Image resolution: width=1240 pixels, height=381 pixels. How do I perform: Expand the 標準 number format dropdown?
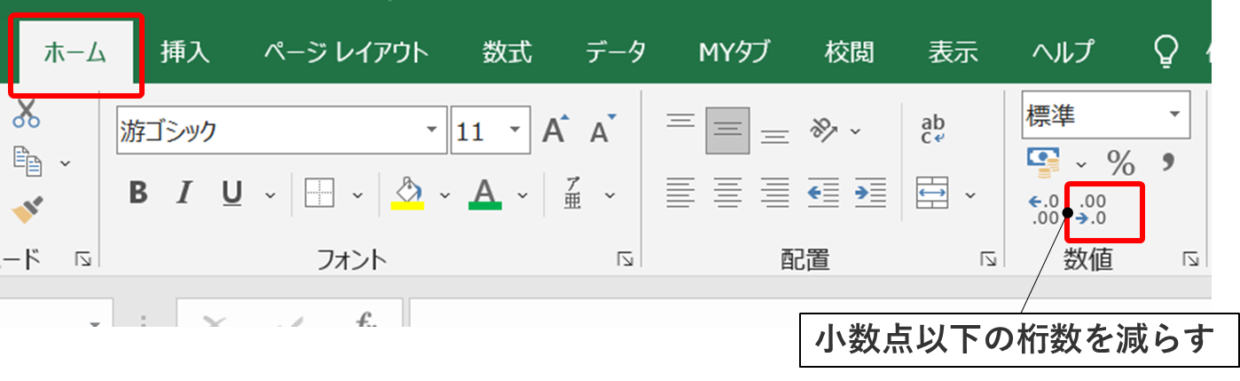point(1175,116)
